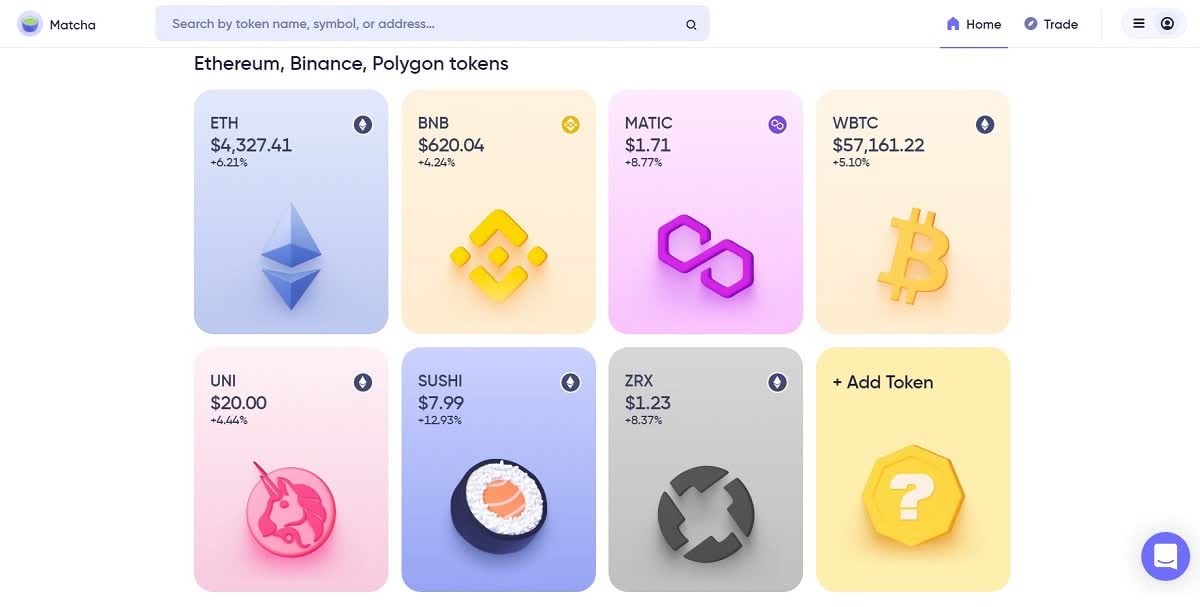Click the Ethereum badge on SUSHI card
Viewport: 1200px width, 607px height.
click(x=570, y=383)
